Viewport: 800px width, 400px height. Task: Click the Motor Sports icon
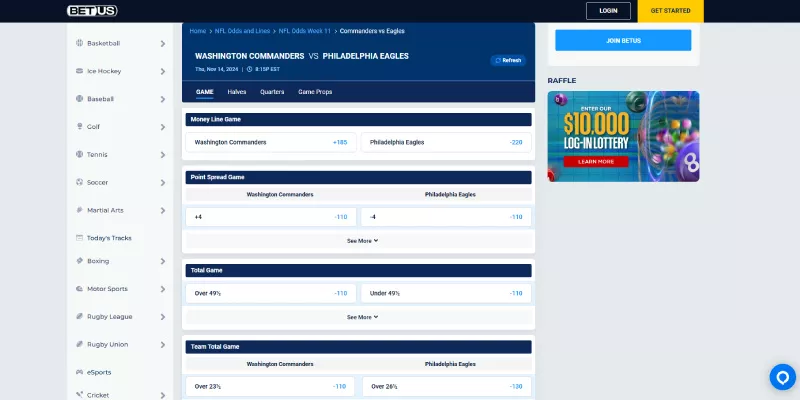point(79,289)
